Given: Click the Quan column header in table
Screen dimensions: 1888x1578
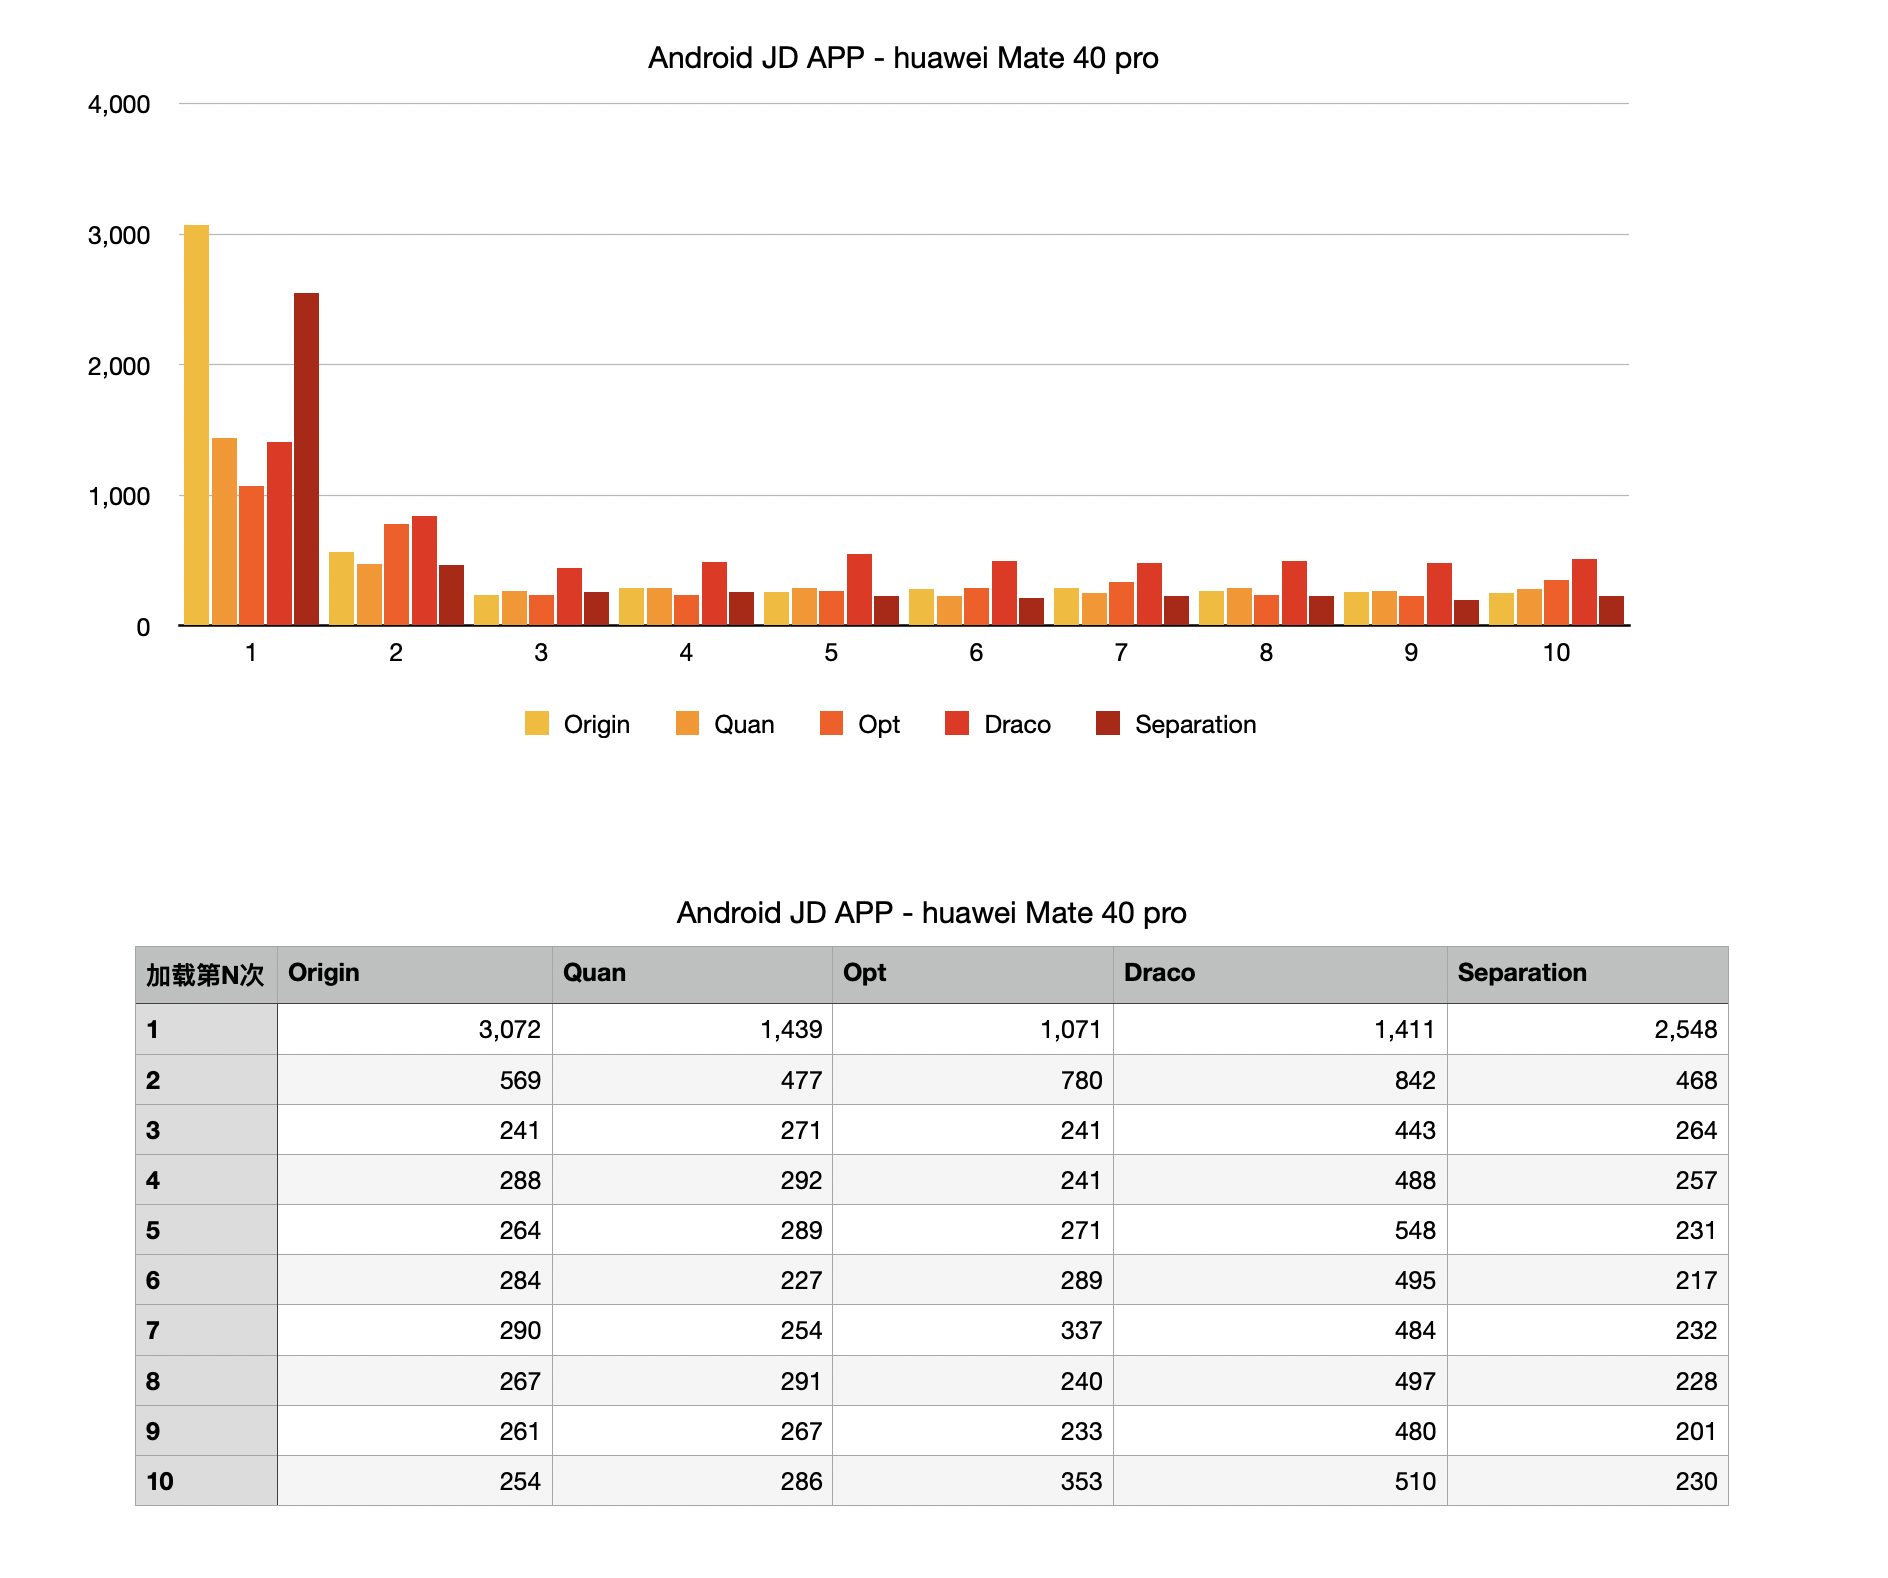Looking at the screenshot, I should click(x=692, y=974).
